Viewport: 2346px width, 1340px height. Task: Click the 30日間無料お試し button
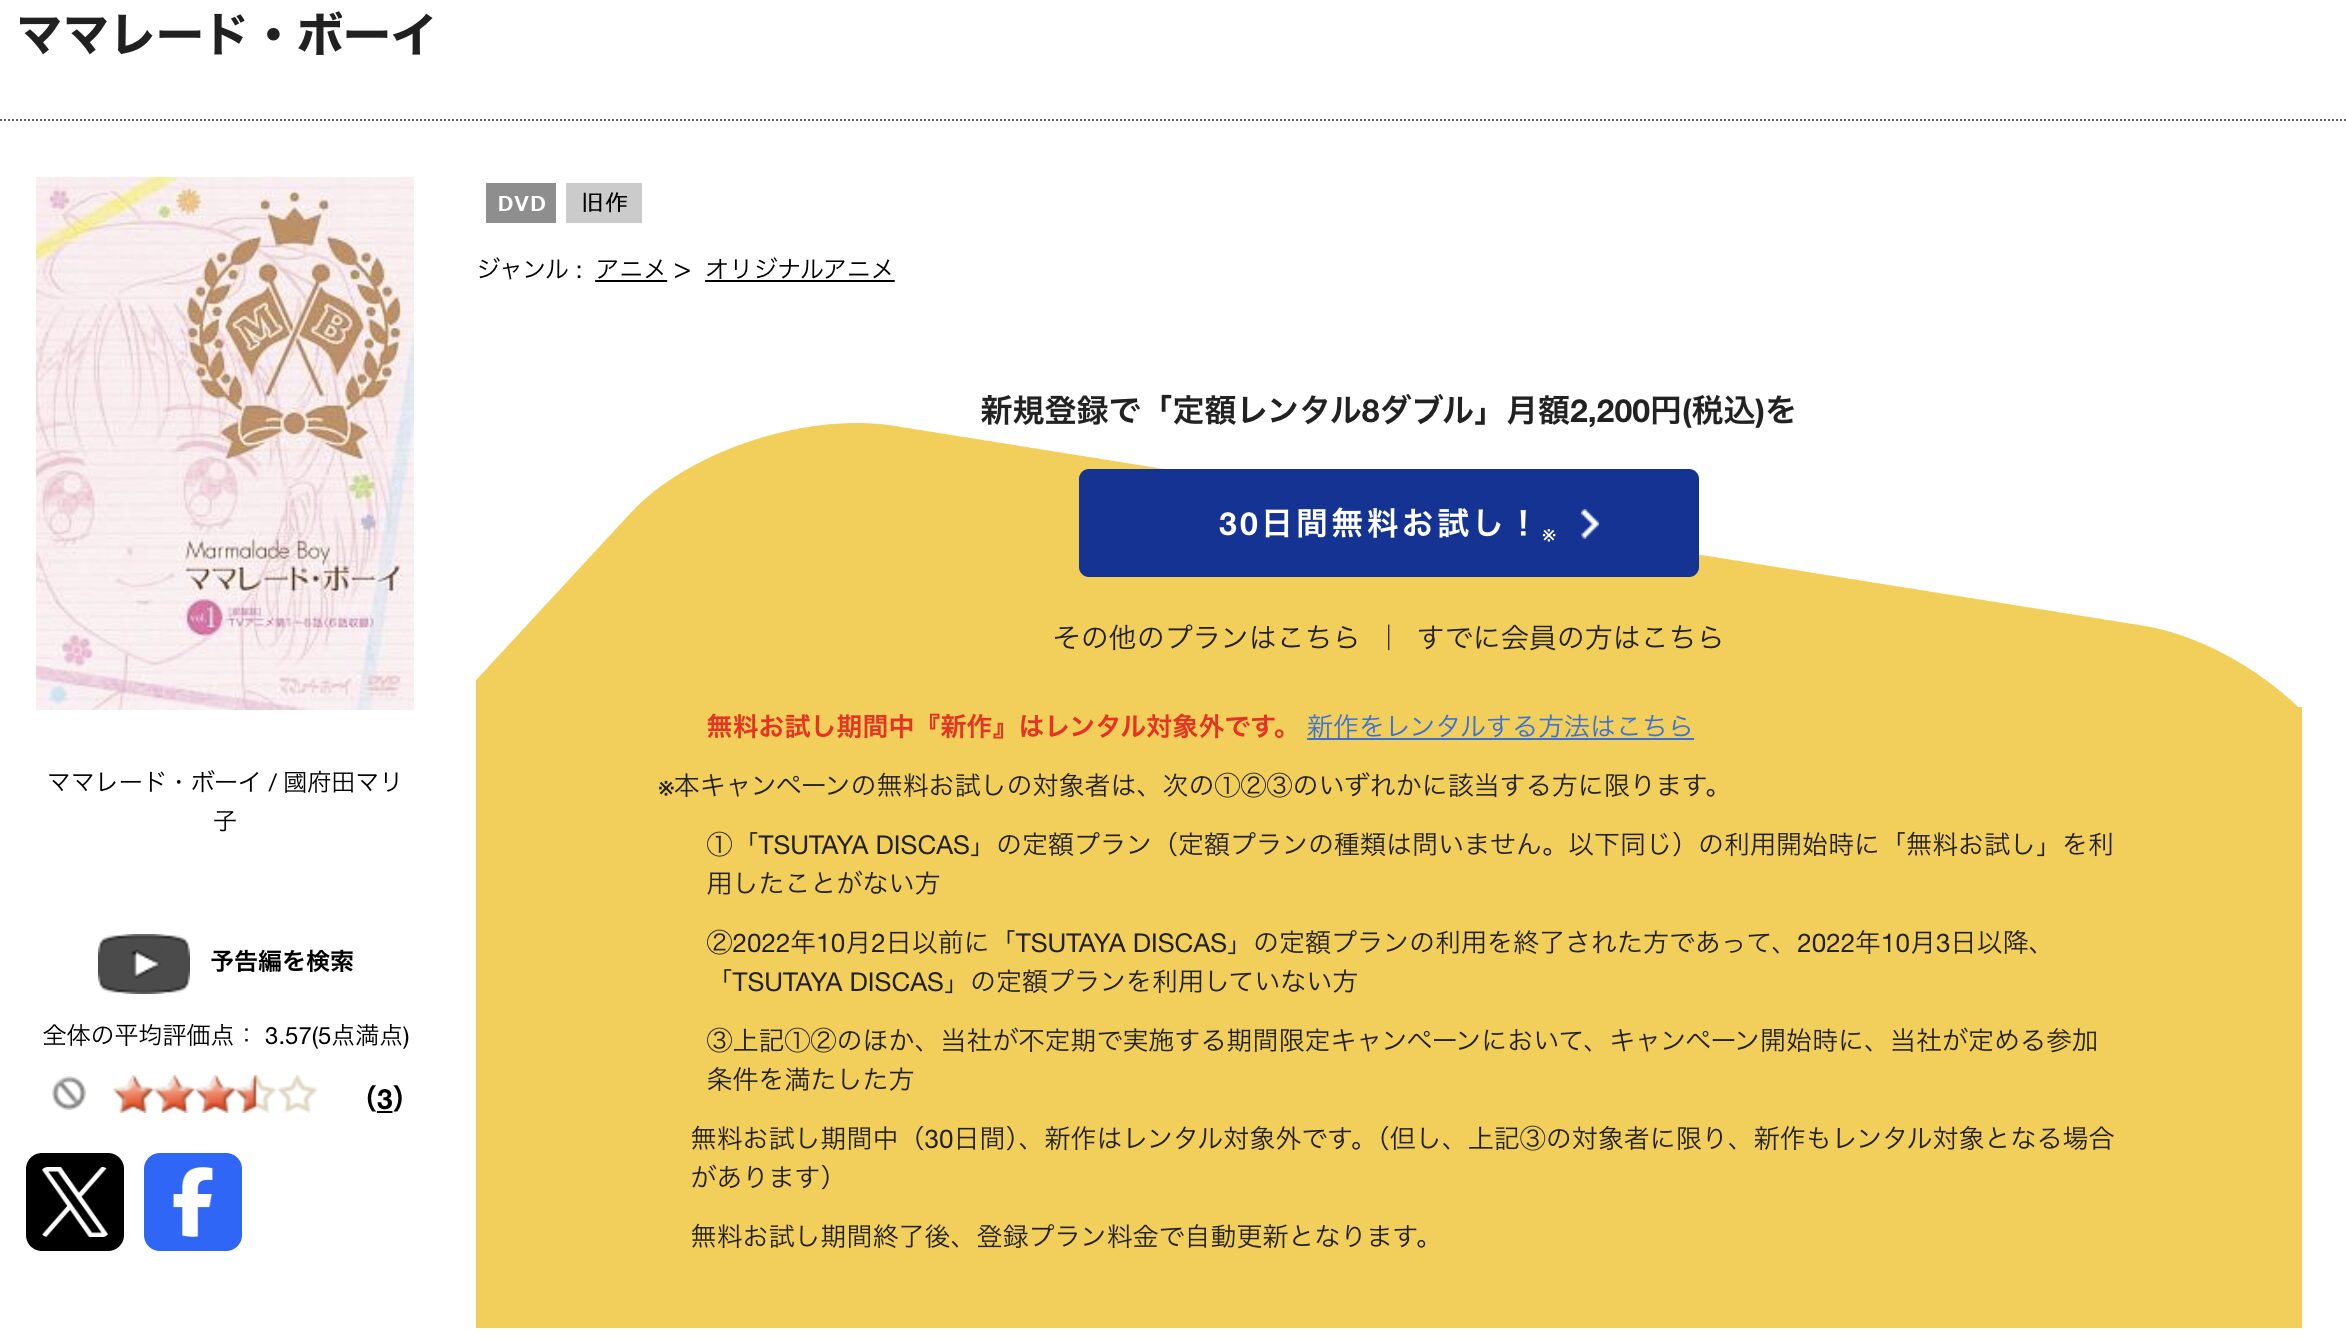click(x=1388, y=523)
